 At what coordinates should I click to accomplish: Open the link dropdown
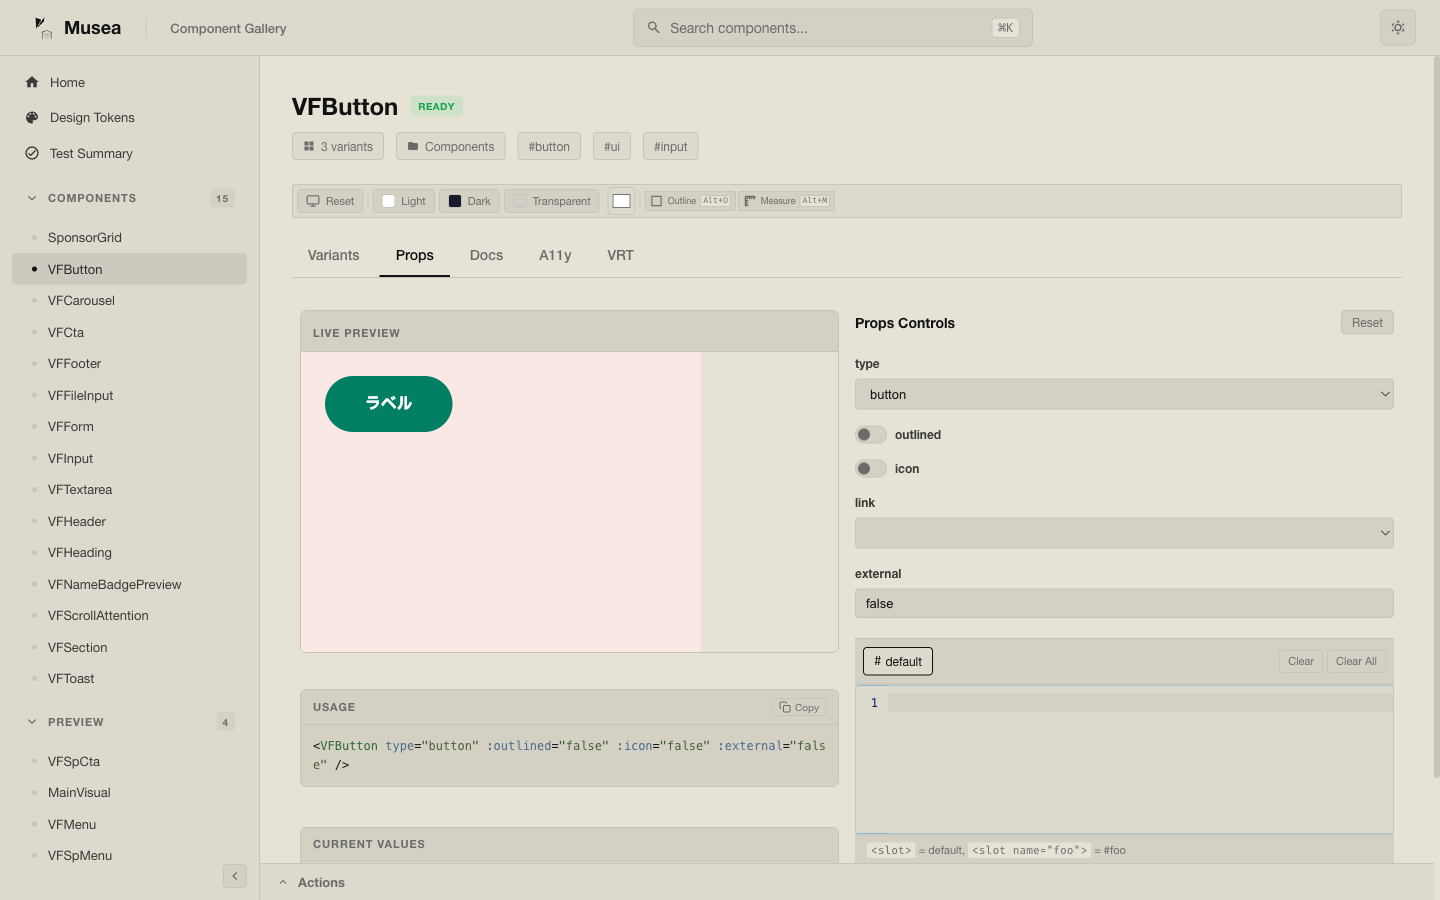(x=1123, y=533)
